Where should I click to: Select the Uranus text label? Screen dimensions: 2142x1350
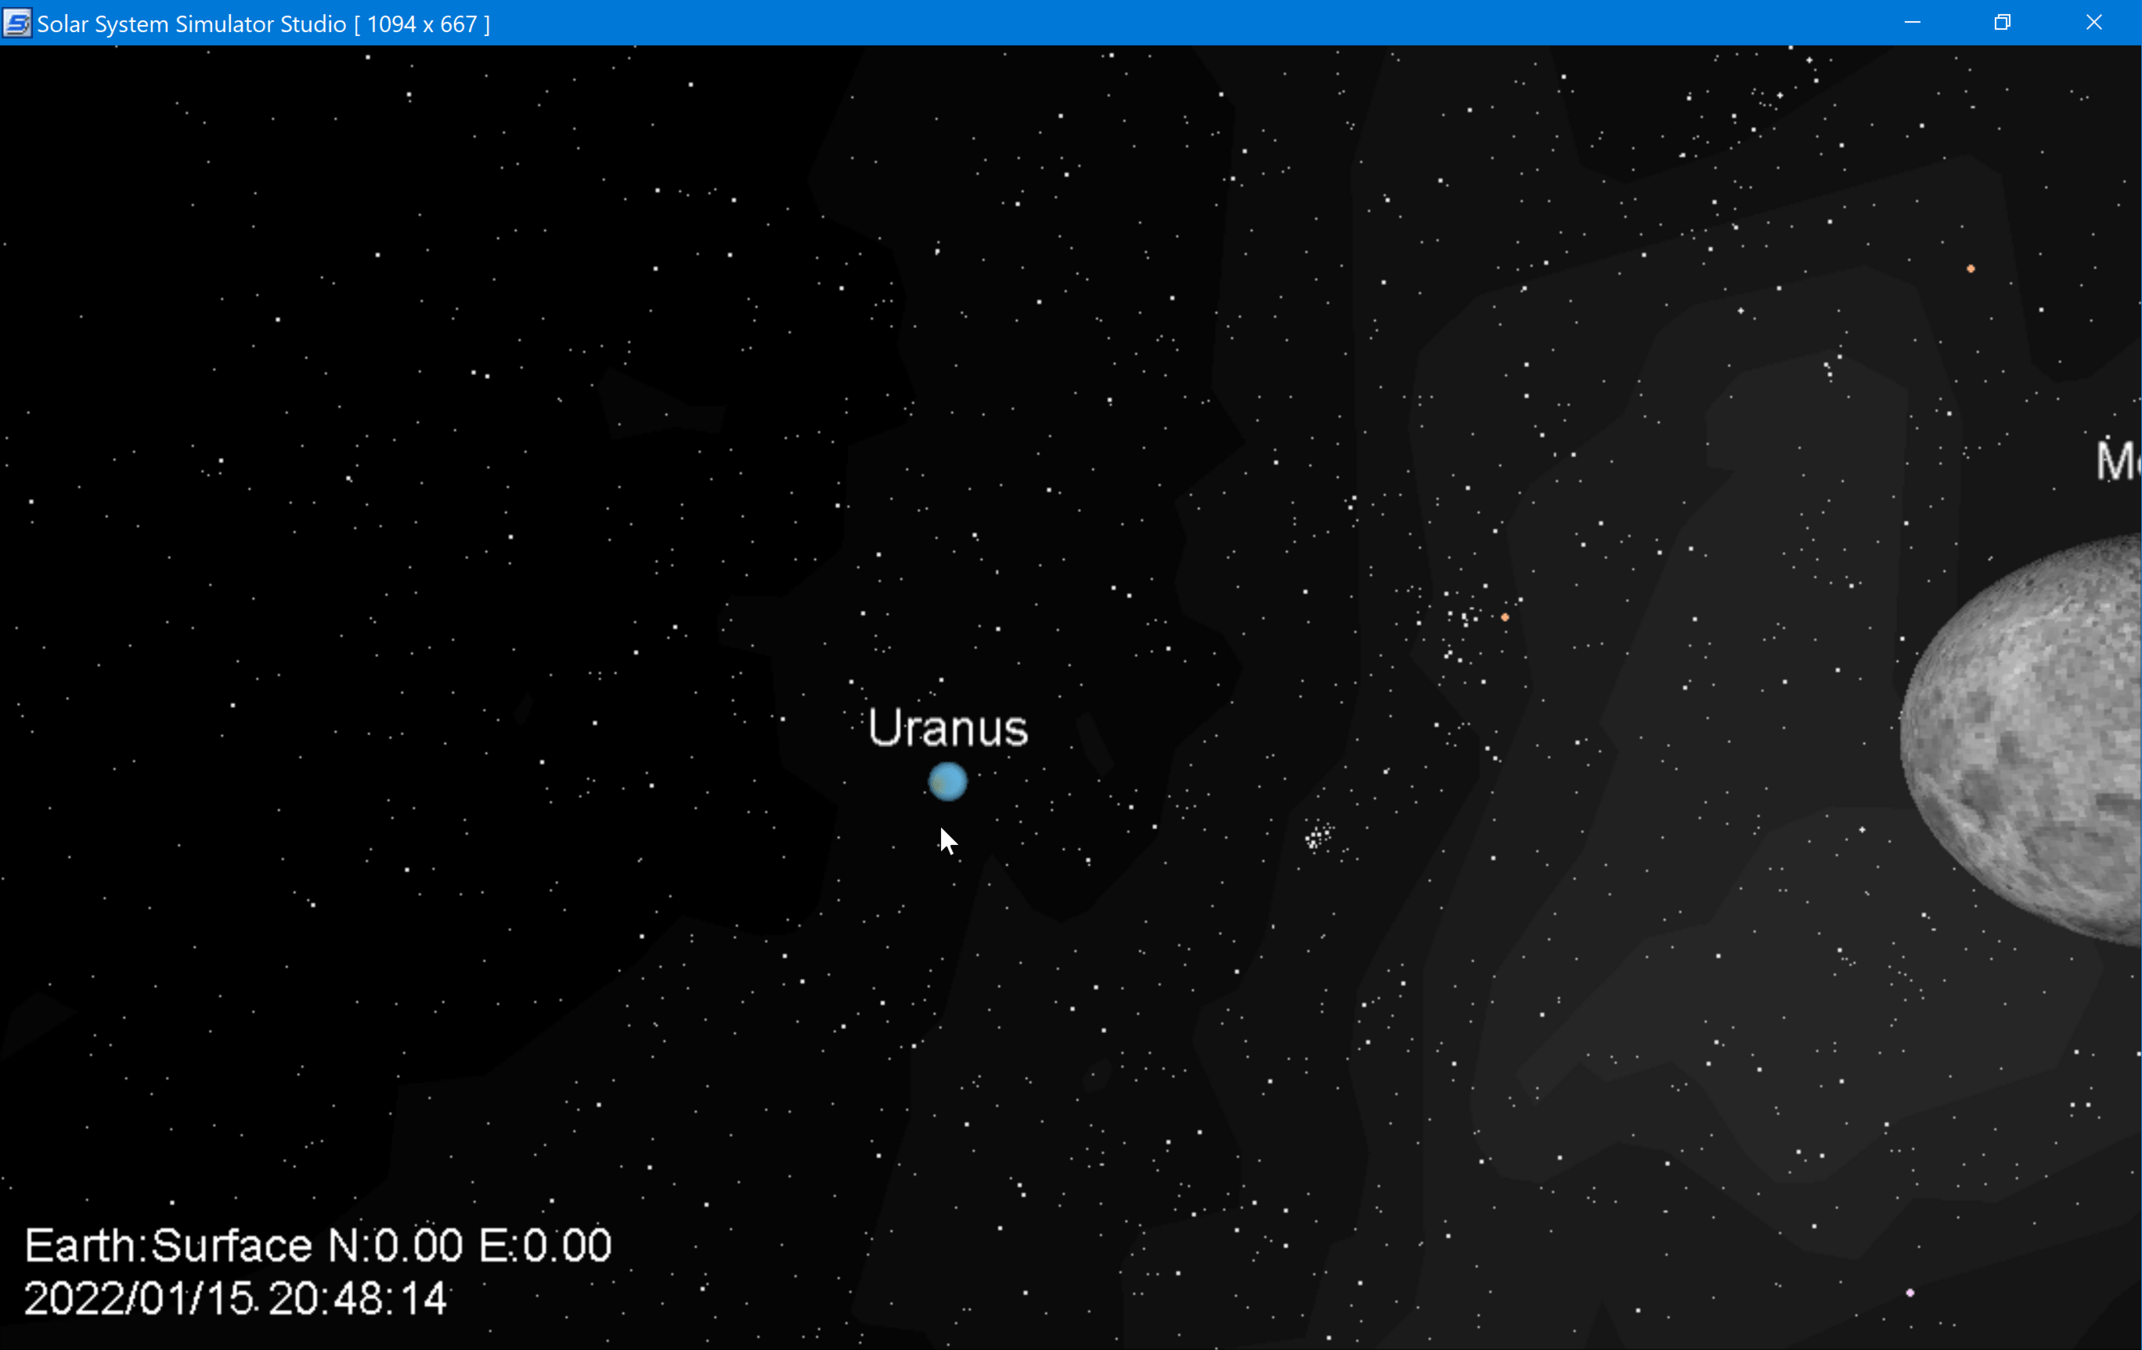pos(947,728)
